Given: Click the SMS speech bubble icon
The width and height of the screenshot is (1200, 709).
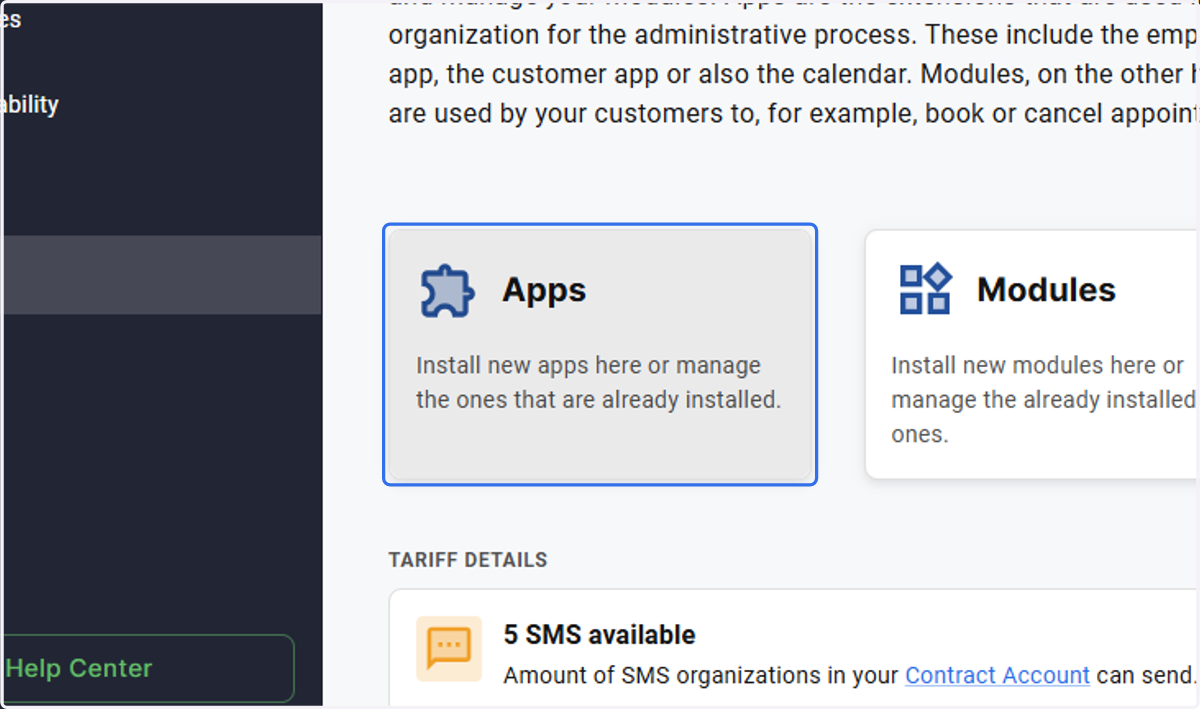Looking at the screenshot, I should coord(449,649).
